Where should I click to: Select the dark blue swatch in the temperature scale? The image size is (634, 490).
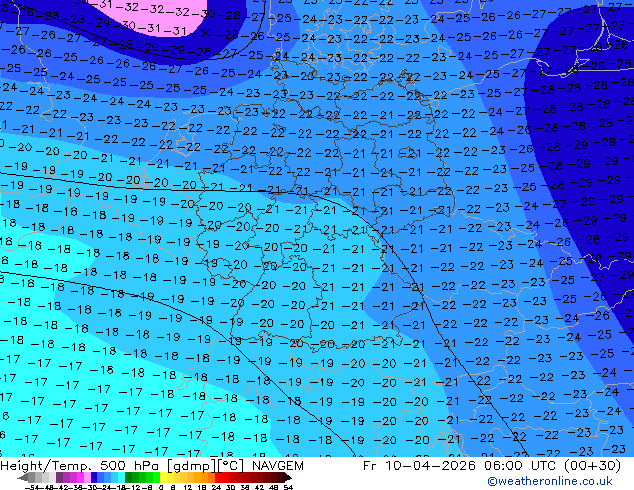pyautogui.click(x=94, y=477)
